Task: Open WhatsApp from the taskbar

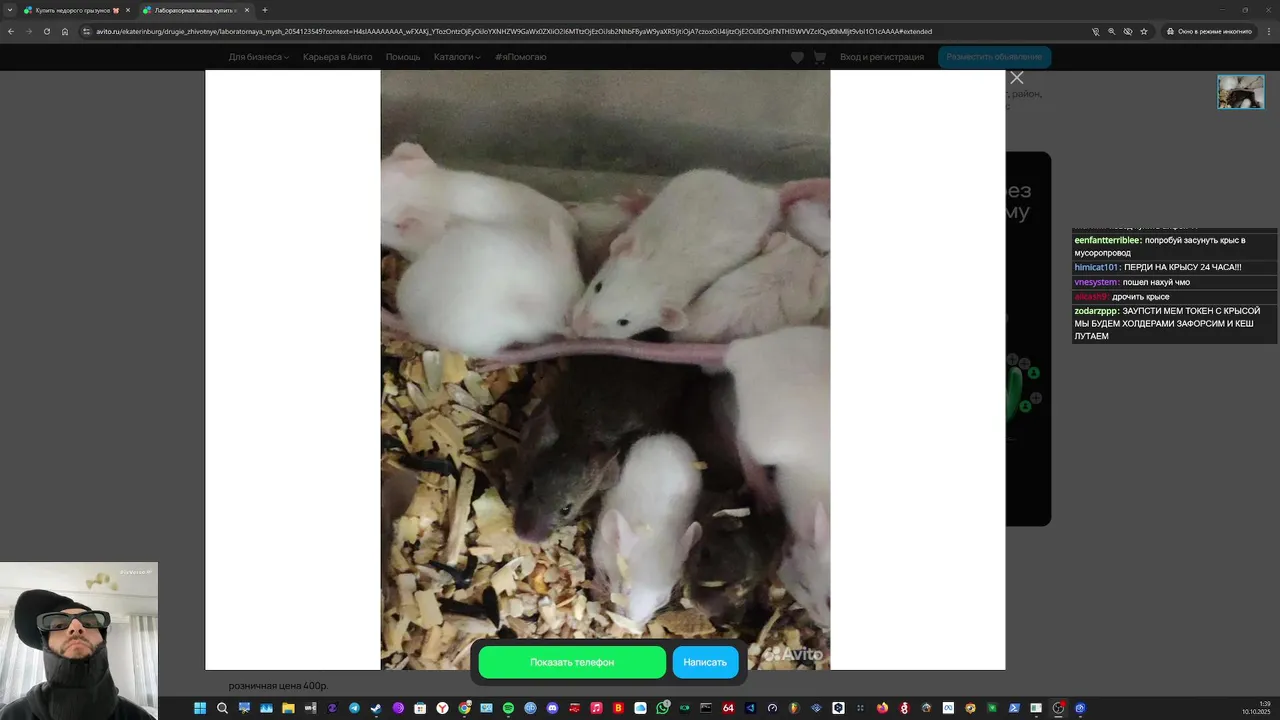Action: click(x=663, y=708)
